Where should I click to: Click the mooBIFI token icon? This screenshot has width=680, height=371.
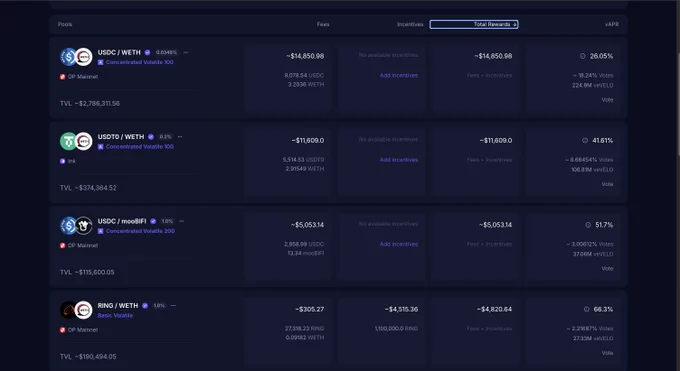click(x=84, y=226)
